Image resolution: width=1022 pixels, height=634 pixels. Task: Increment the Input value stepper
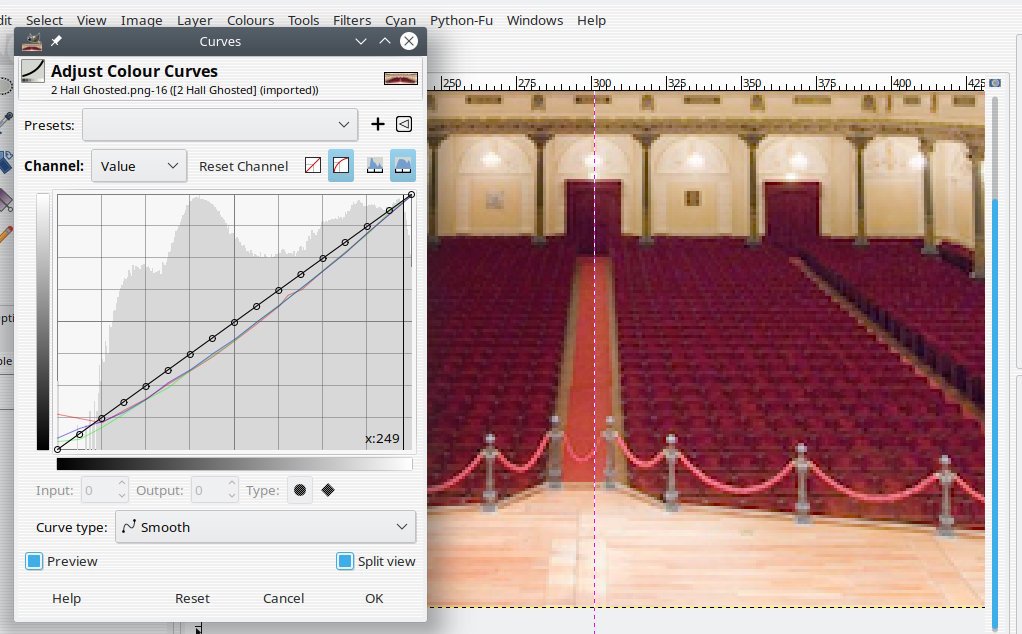point(122,484)
